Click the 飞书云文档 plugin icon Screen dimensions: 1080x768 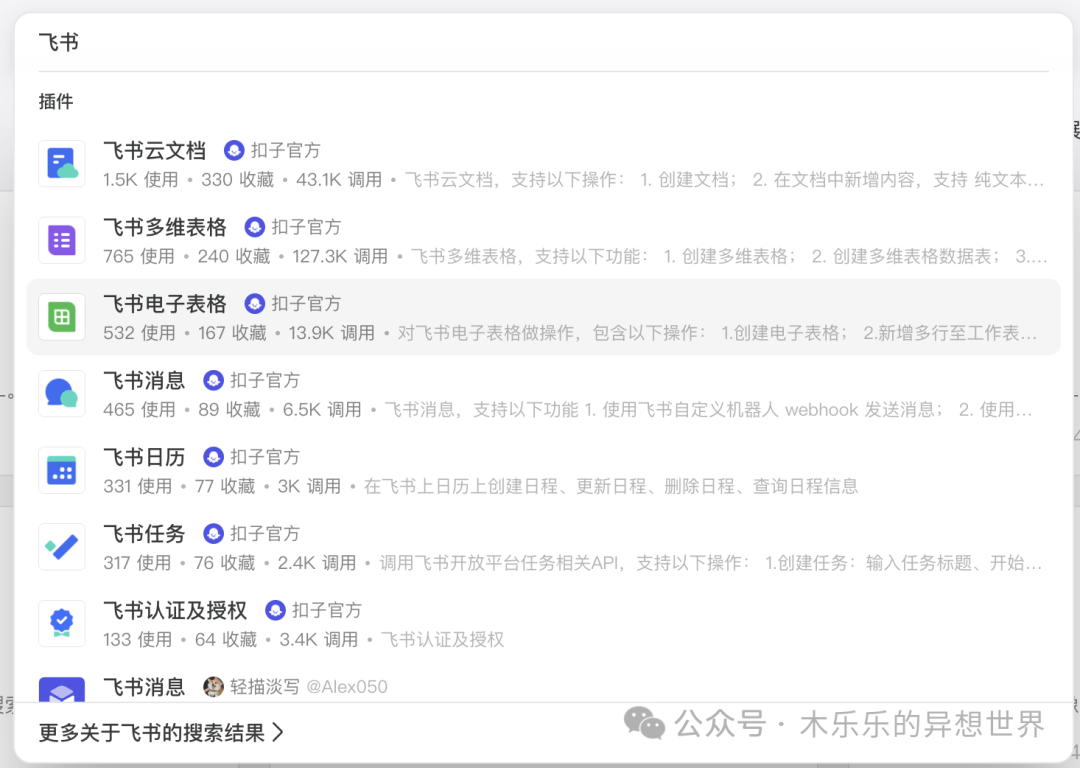(x=62, y=164)
